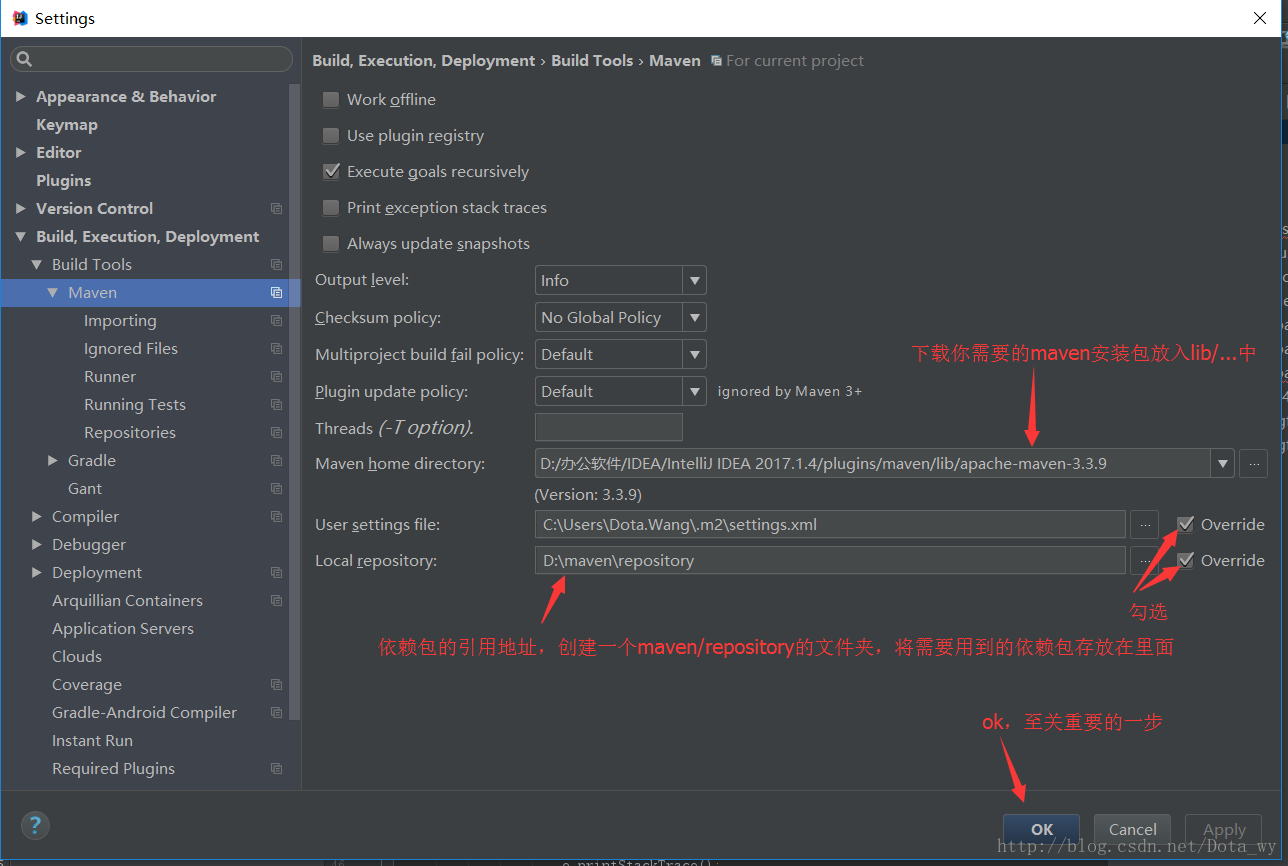Click project-level icon on Maven row
The image size is (1288, 866).
[277, 293]
